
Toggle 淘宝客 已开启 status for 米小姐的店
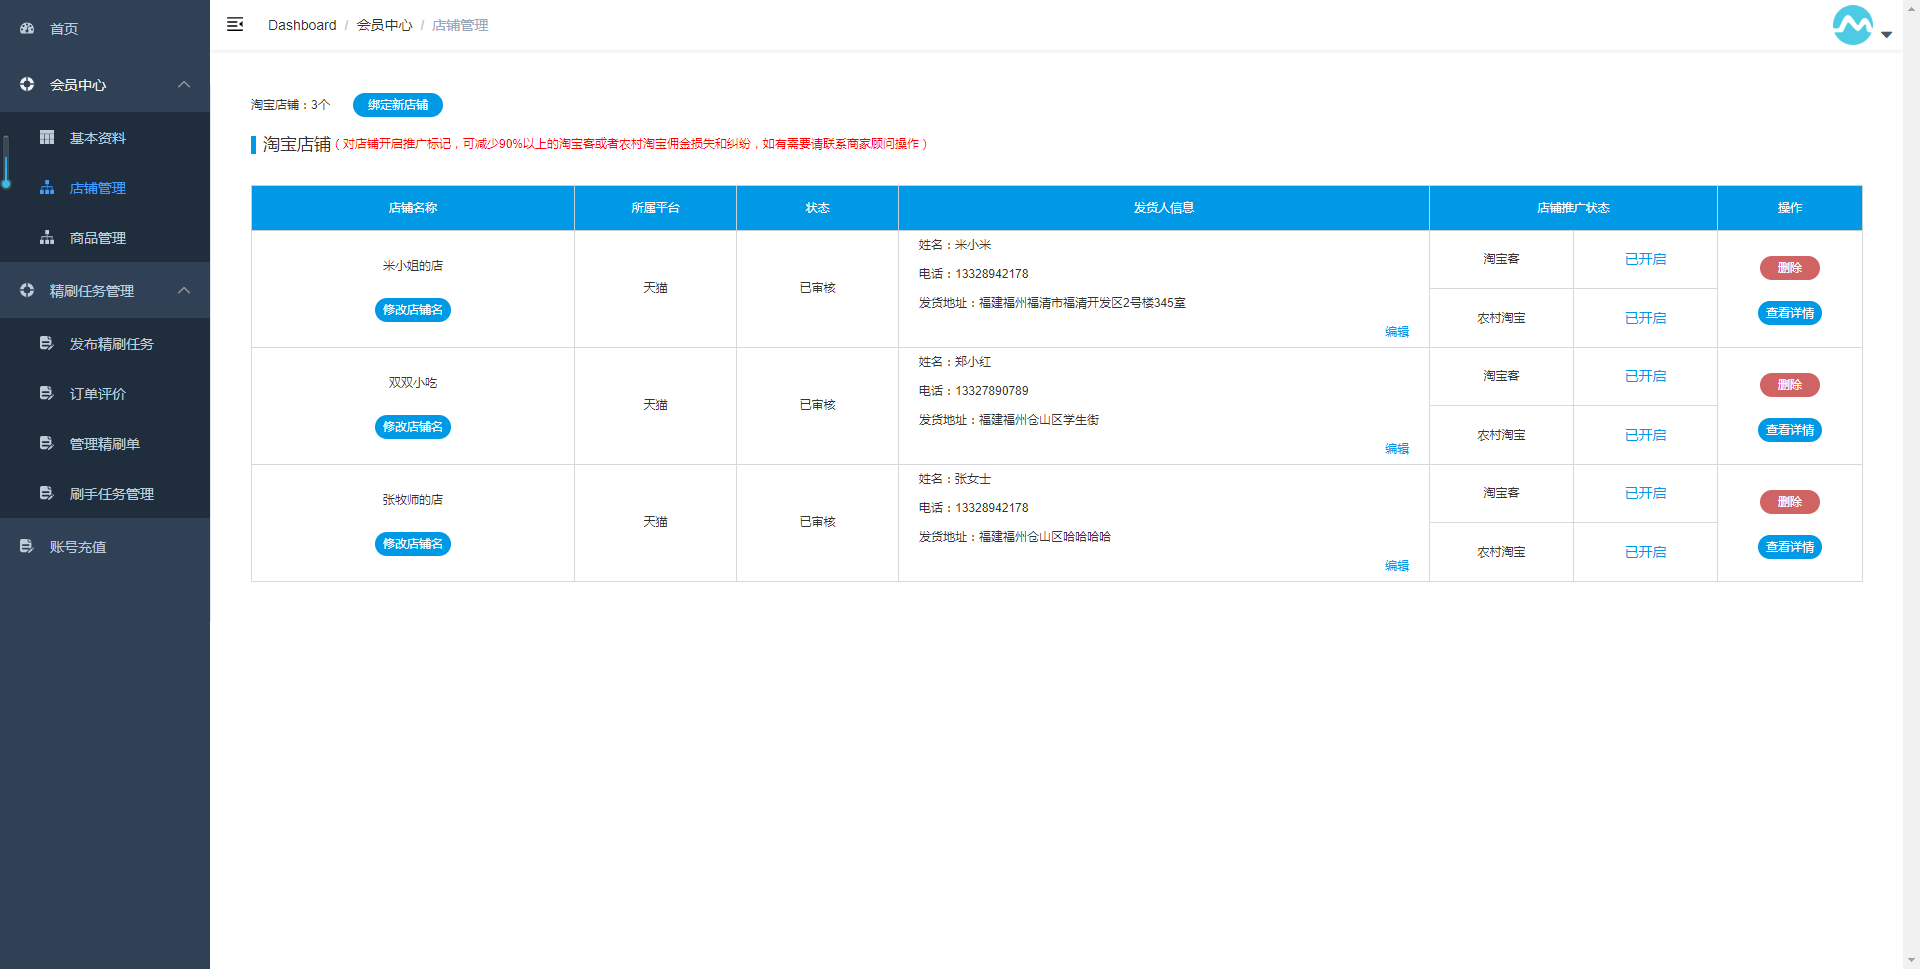pos(1645,259)
